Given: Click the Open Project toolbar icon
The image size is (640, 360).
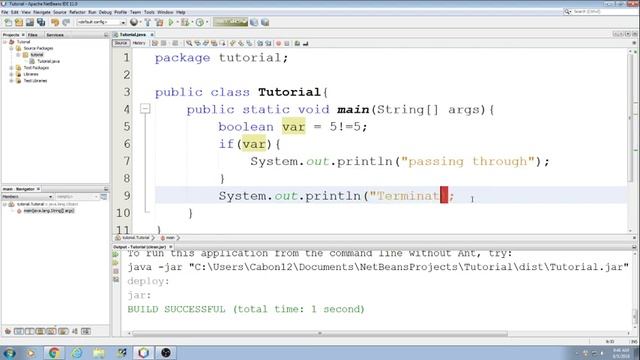Looking at the screenshot, I should coord(30,22).
